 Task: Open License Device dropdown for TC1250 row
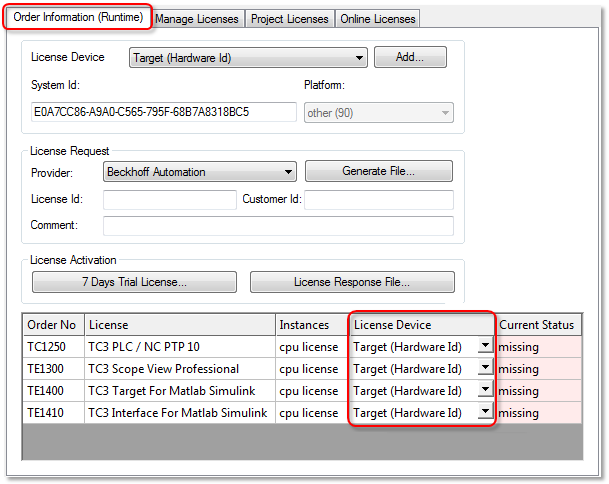485,345
